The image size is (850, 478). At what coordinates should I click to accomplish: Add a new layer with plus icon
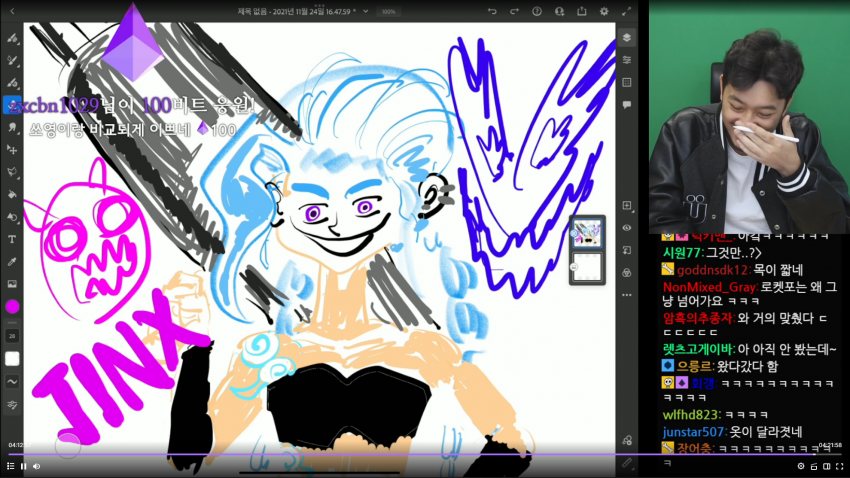(x=627, y=205)
